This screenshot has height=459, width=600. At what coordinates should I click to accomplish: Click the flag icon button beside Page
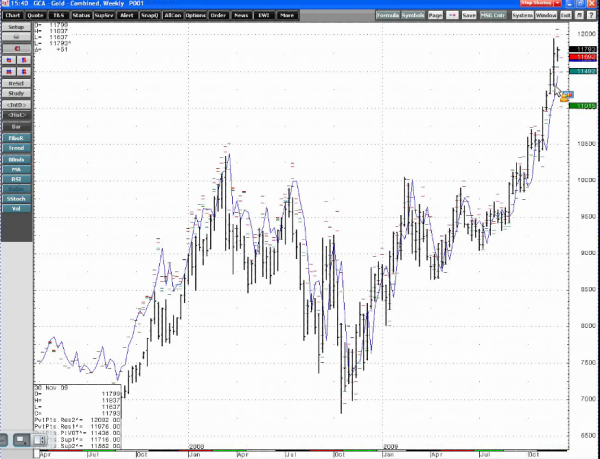point(452,16)
